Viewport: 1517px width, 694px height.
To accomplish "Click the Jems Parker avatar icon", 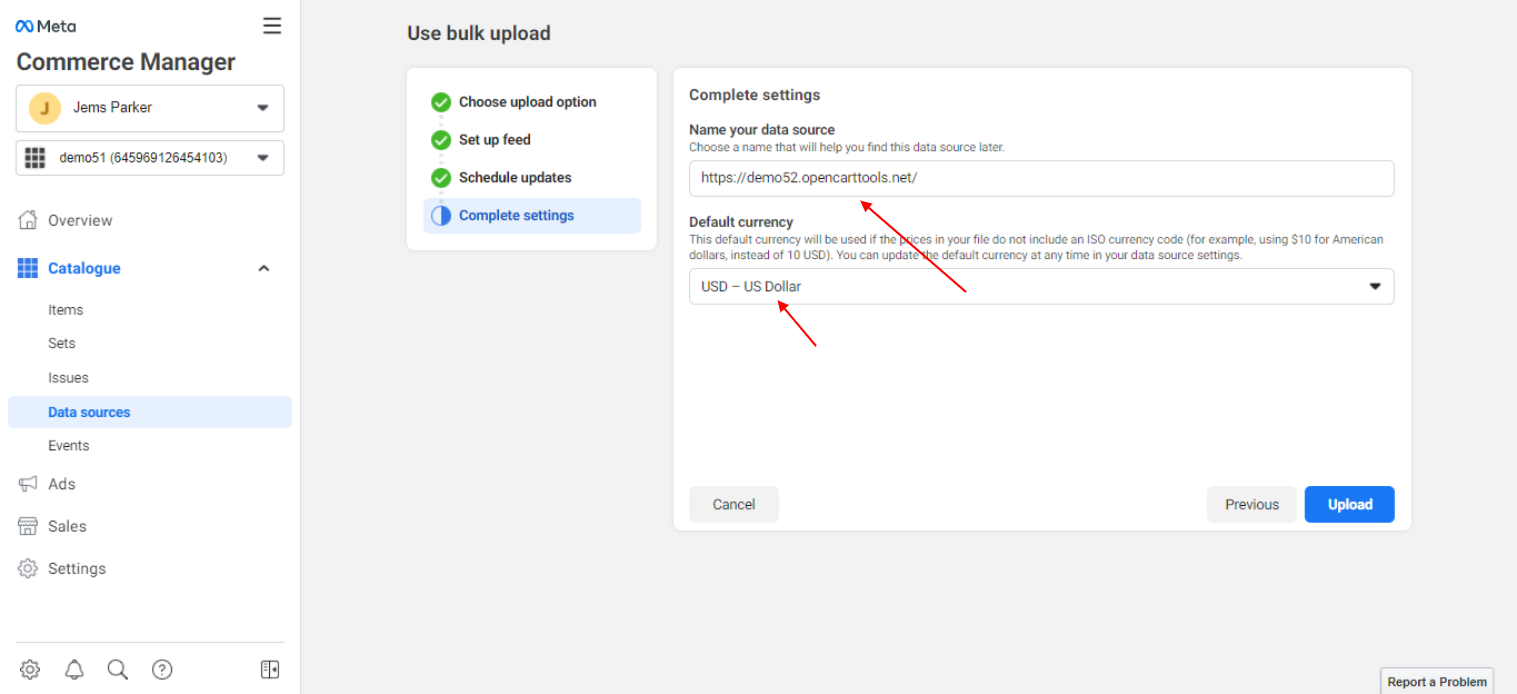I will click(x=45, y=108).
